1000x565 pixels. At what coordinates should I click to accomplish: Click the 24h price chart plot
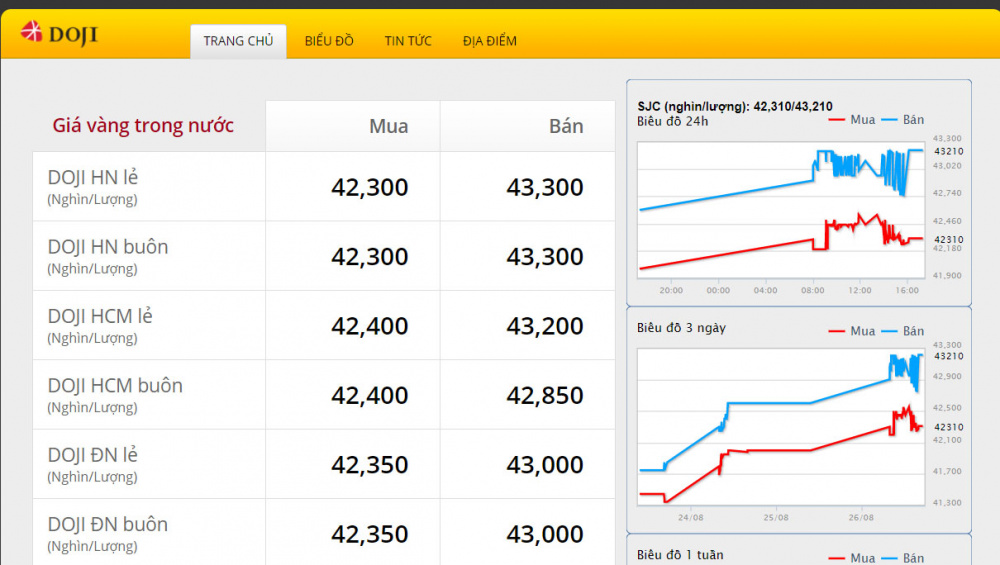(781, 210)
